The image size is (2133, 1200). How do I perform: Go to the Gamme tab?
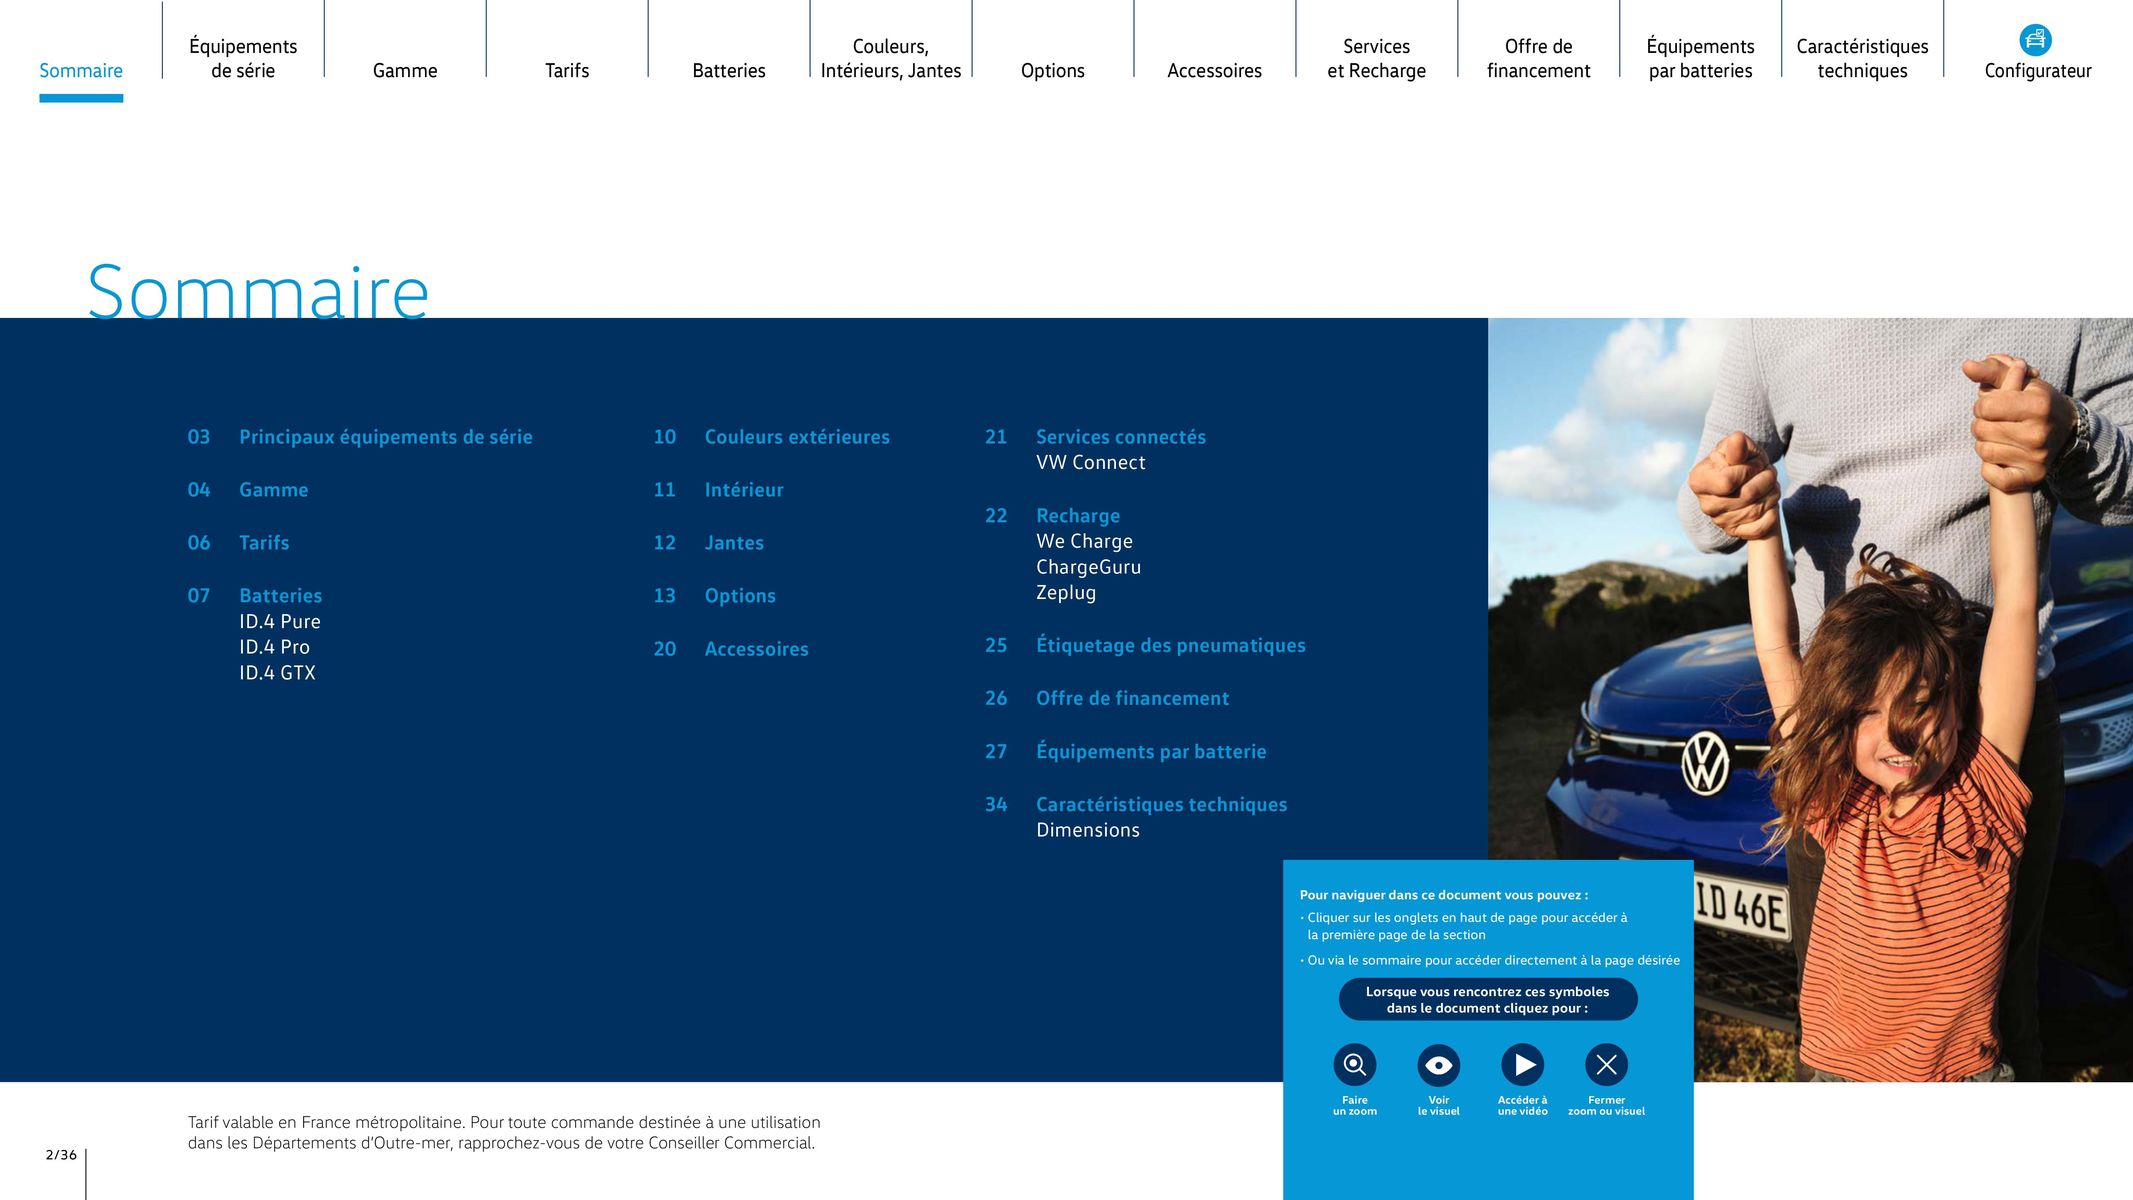(x=405, y=70)
